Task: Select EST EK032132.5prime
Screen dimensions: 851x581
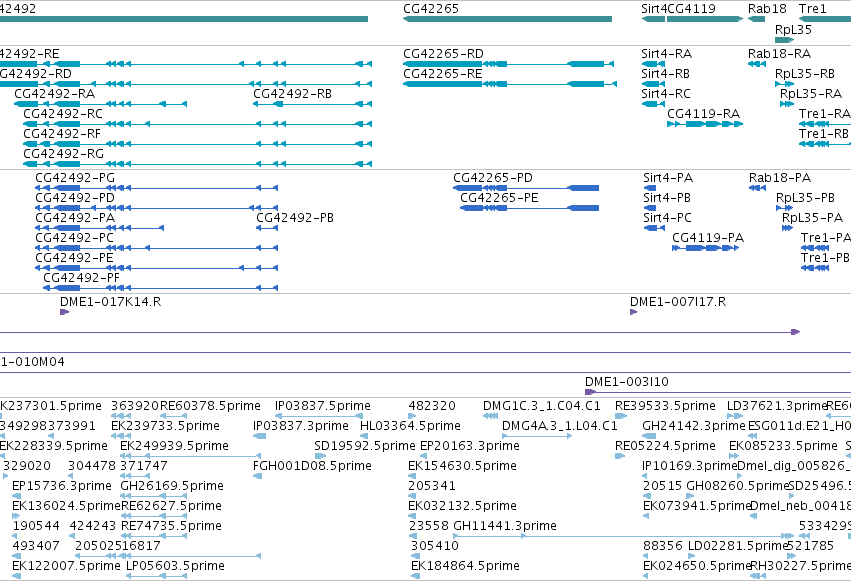Action: click(411, 516)
